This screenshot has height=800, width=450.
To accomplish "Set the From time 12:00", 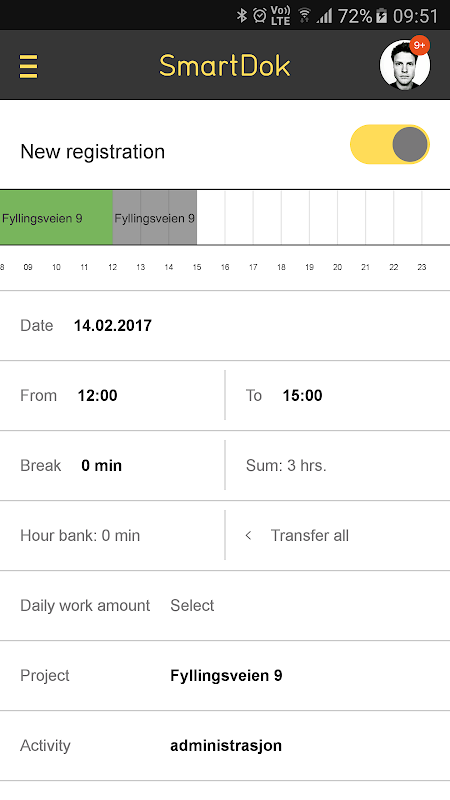I will pos(112,395).
